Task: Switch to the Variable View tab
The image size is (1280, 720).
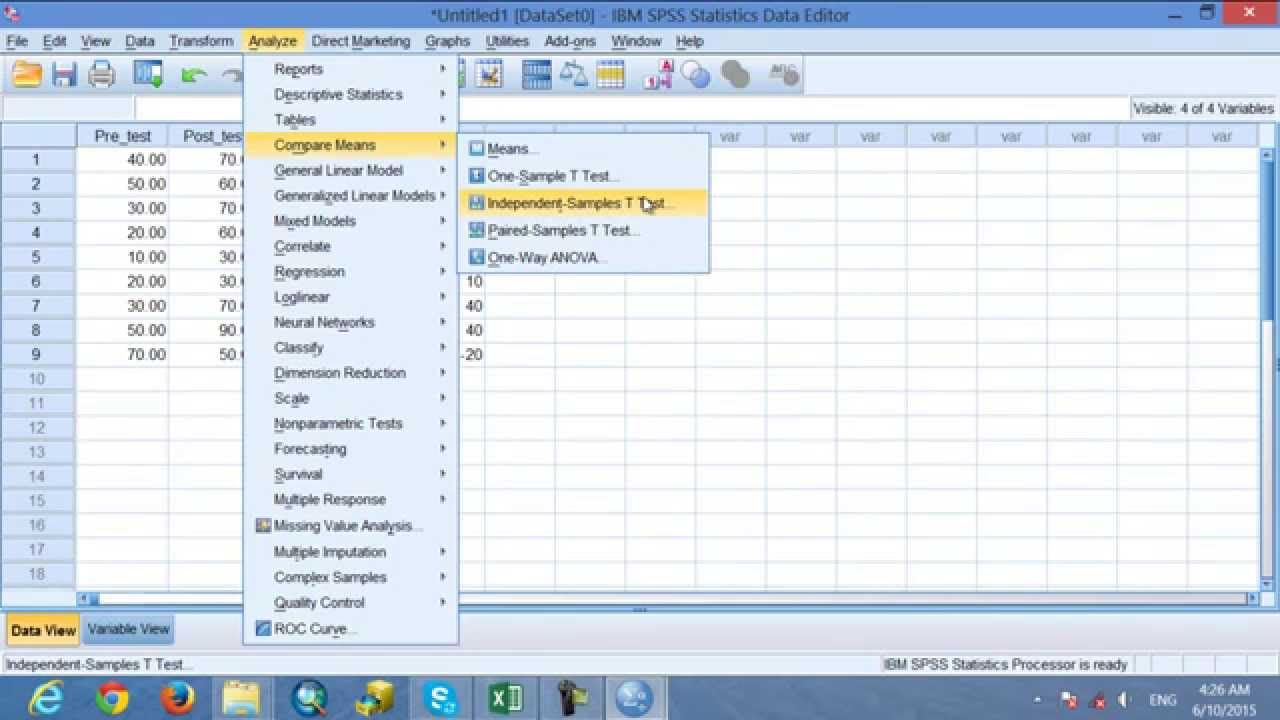Action: (129, 629)
